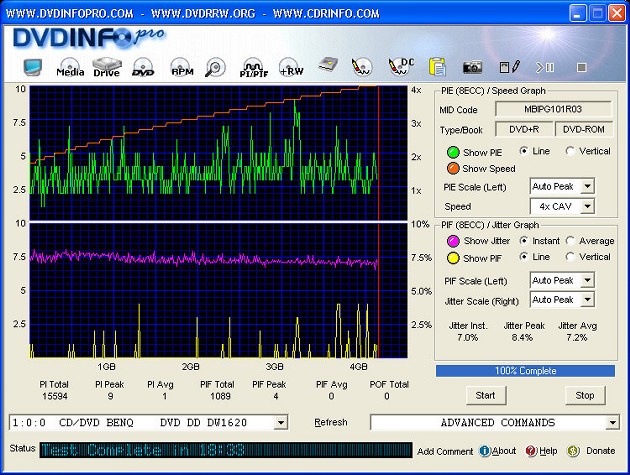Open the disc edit pen tool
This screenshot has width=630, height=475.
[362, 67]
